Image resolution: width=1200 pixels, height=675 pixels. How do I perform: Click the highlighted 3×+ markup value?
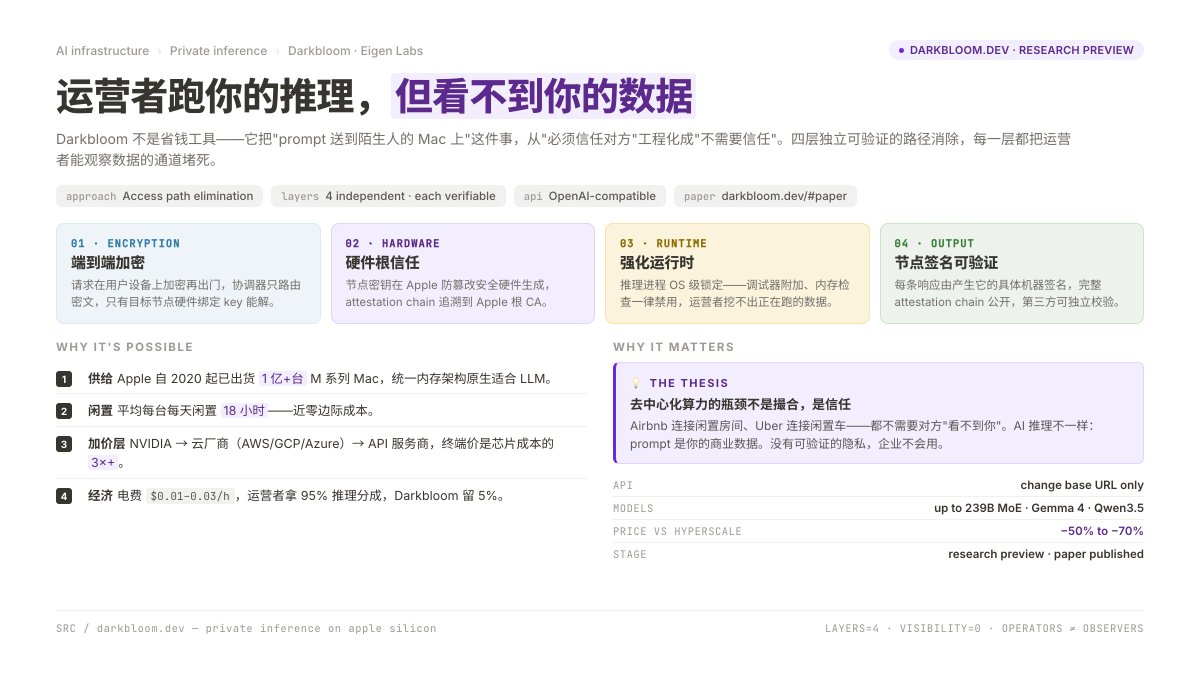point(104,462)
